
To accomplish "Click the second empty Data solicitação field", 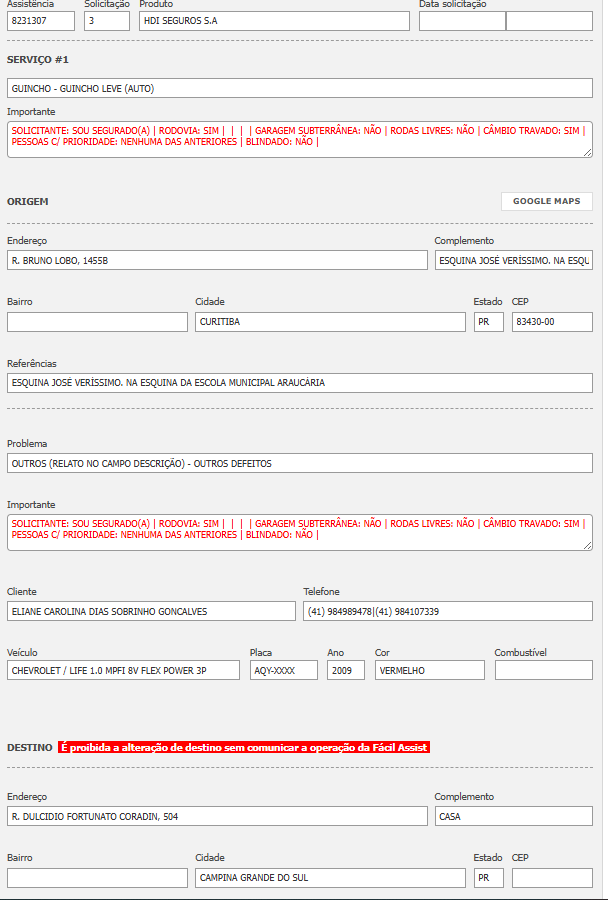I will tap(549, 21).
